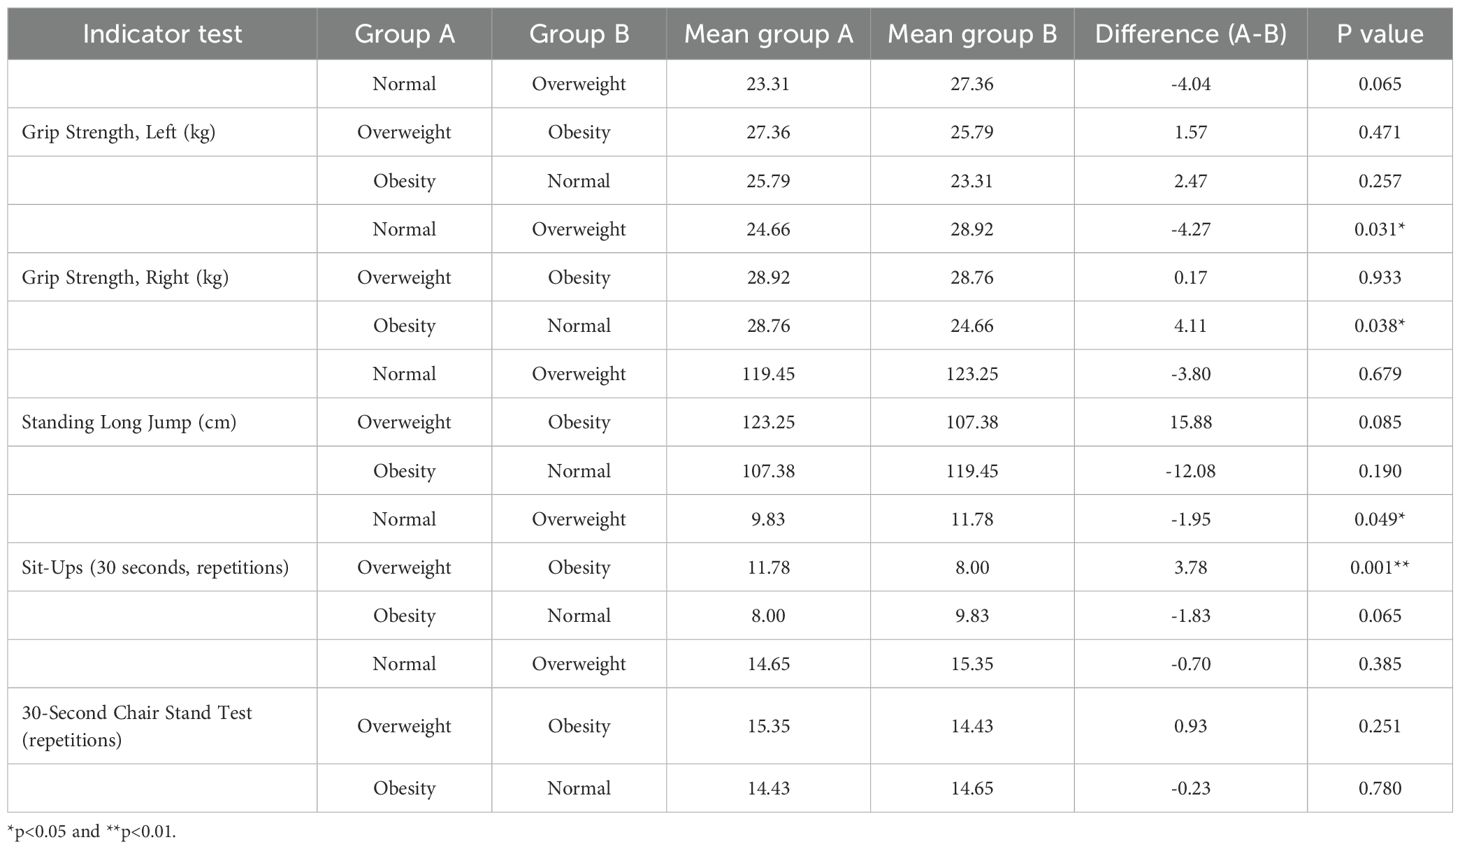Click the P value 0.780 cell
This screenshot has width=1460, height=849.
(1380, 788)
